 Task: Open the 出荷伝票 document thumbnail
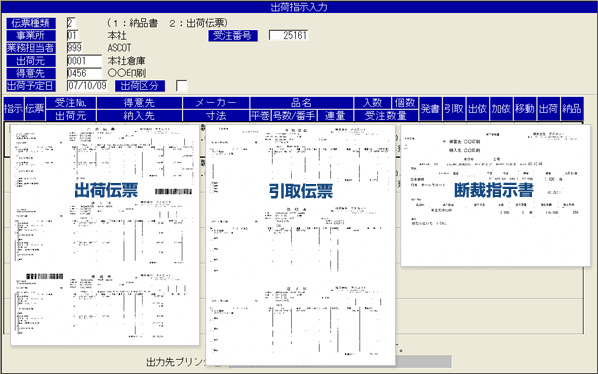coord(105,235)
